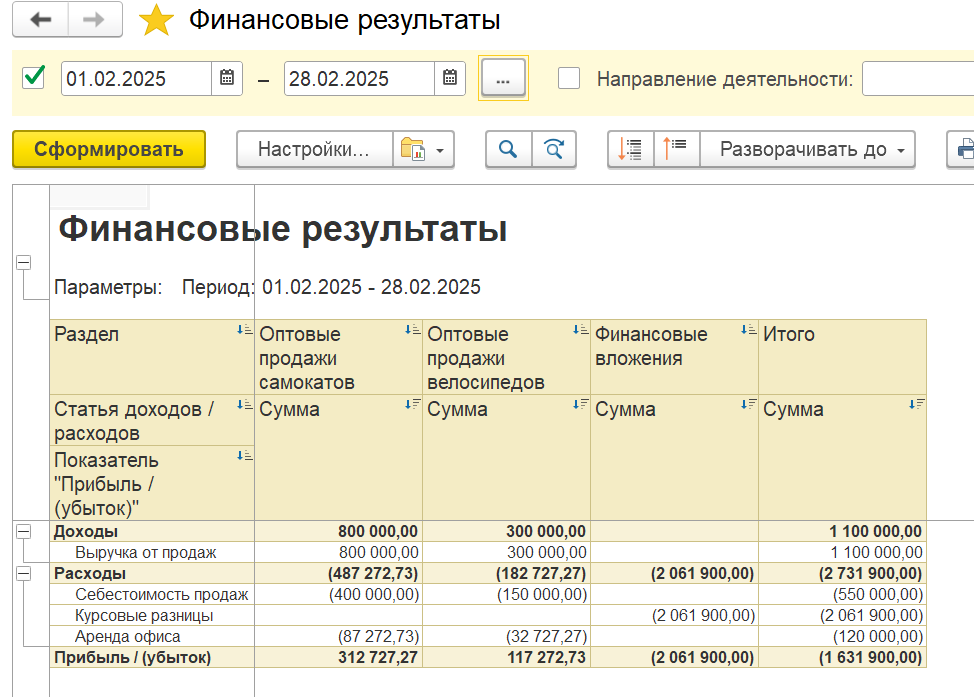
Task: Collapse the report parameters group
Action: point(24,263)
